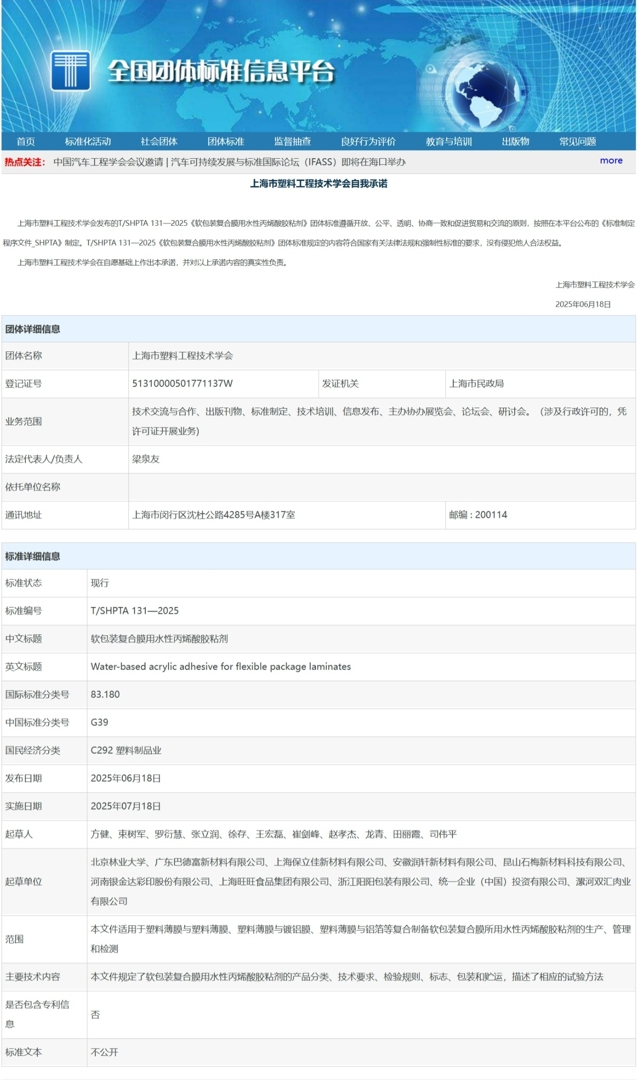Click the standard number T/SHPTA 131—2025 value

[x=134, y=610]
